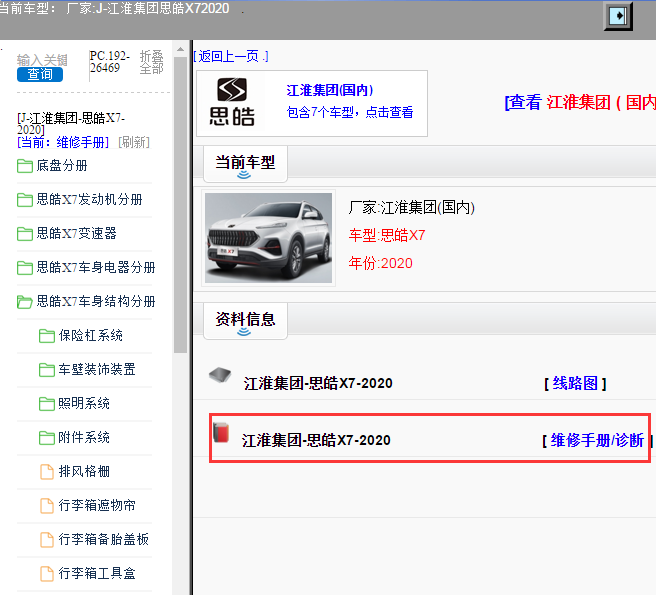The width and height of the screenshot is (656, 595).
Task: Open the 江淮集团(国内) link
Action: (330, 90)
